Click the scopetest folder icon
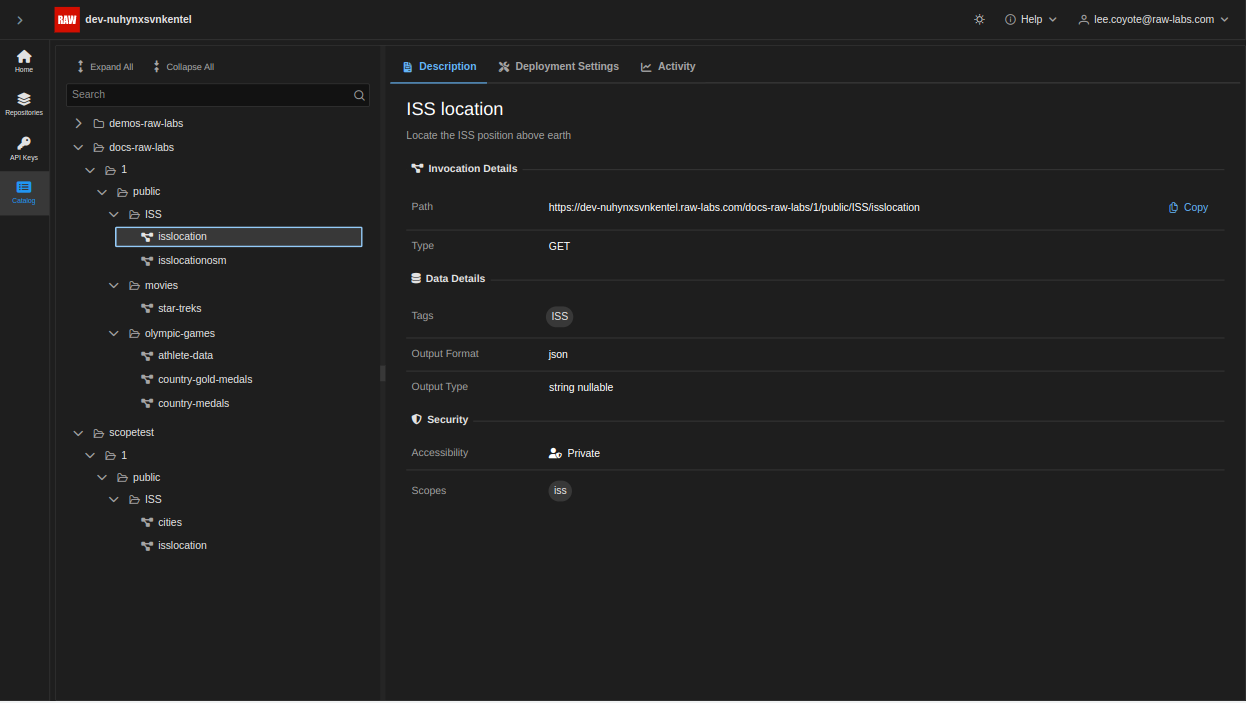 click(x=98, y=433)
